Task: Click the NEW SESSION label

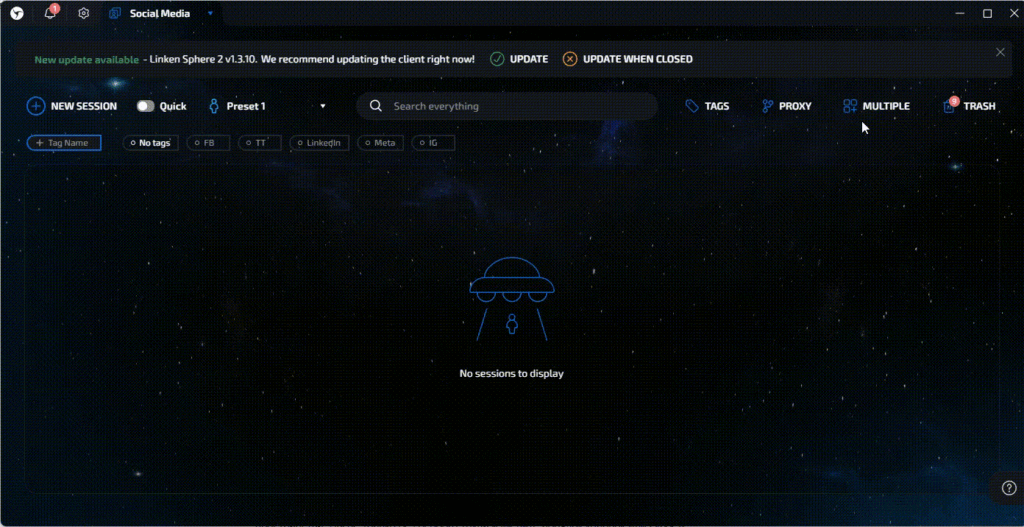Action: 84,106
